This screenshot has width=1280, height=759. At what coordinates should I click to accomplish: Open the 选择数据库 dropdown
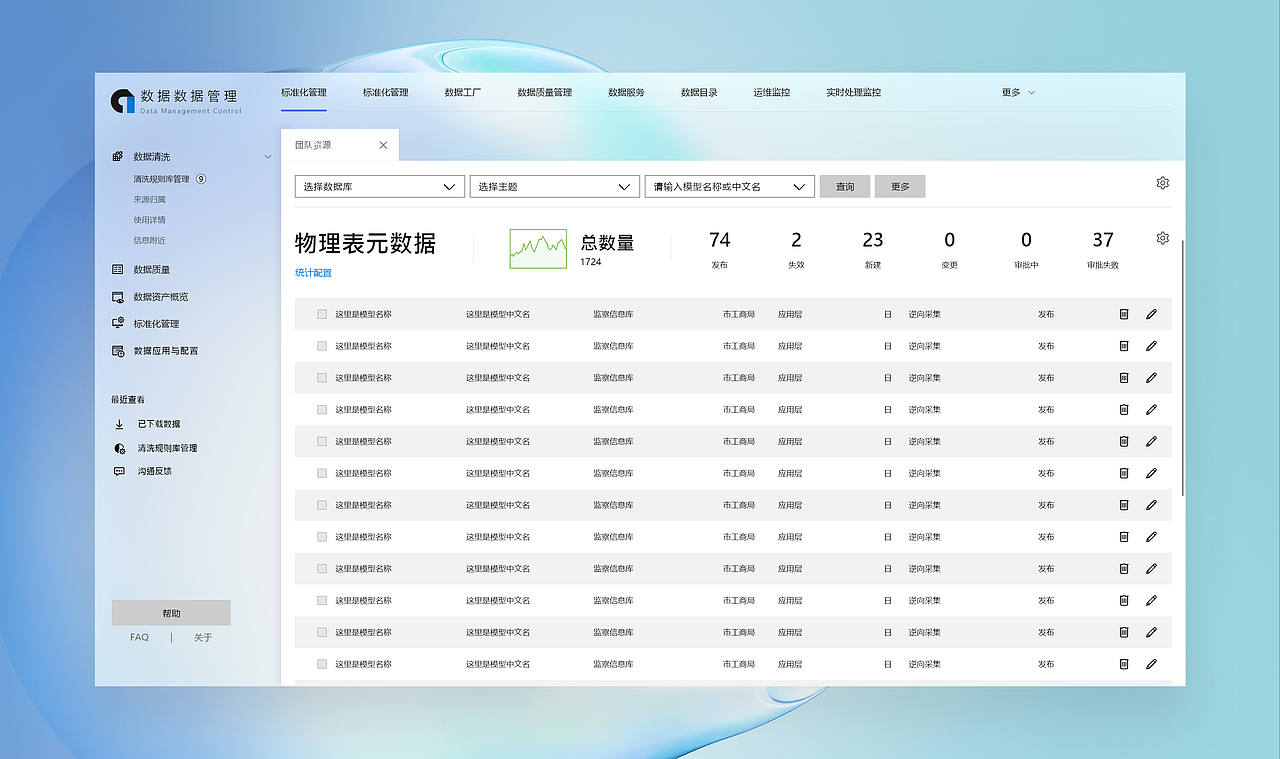(379, 186)
